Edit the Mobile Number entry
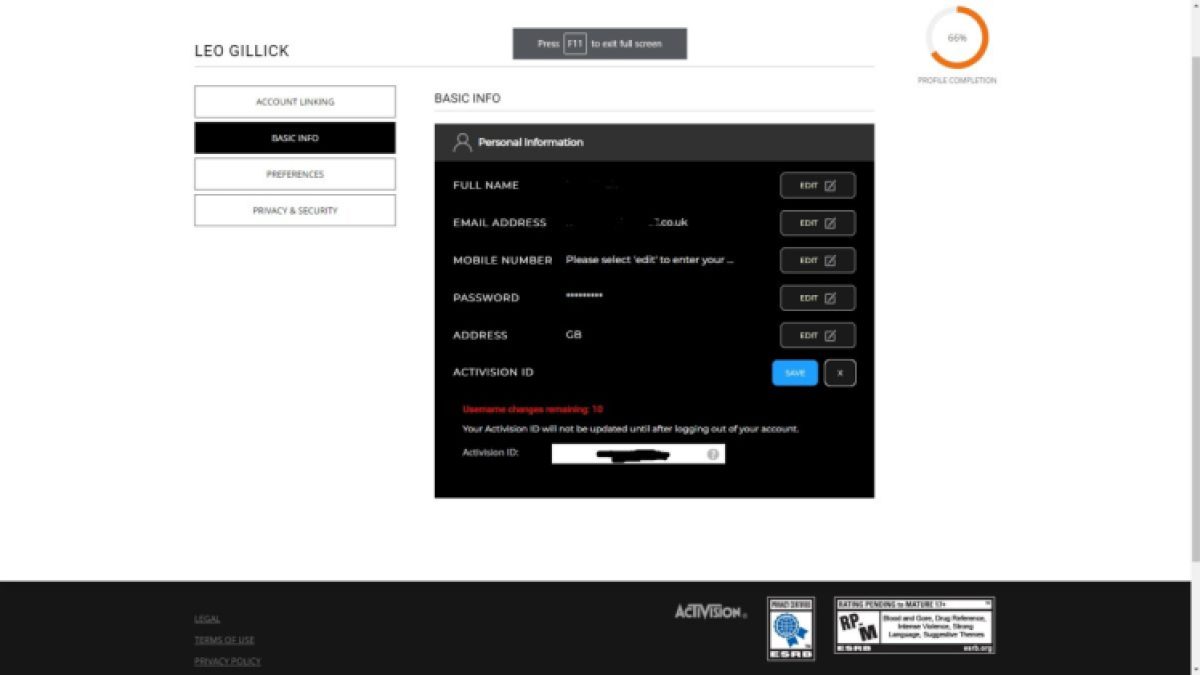Image resolution: width=1200 pixels, height=675 pixels. pyautogui.click(x=817, y=260)
